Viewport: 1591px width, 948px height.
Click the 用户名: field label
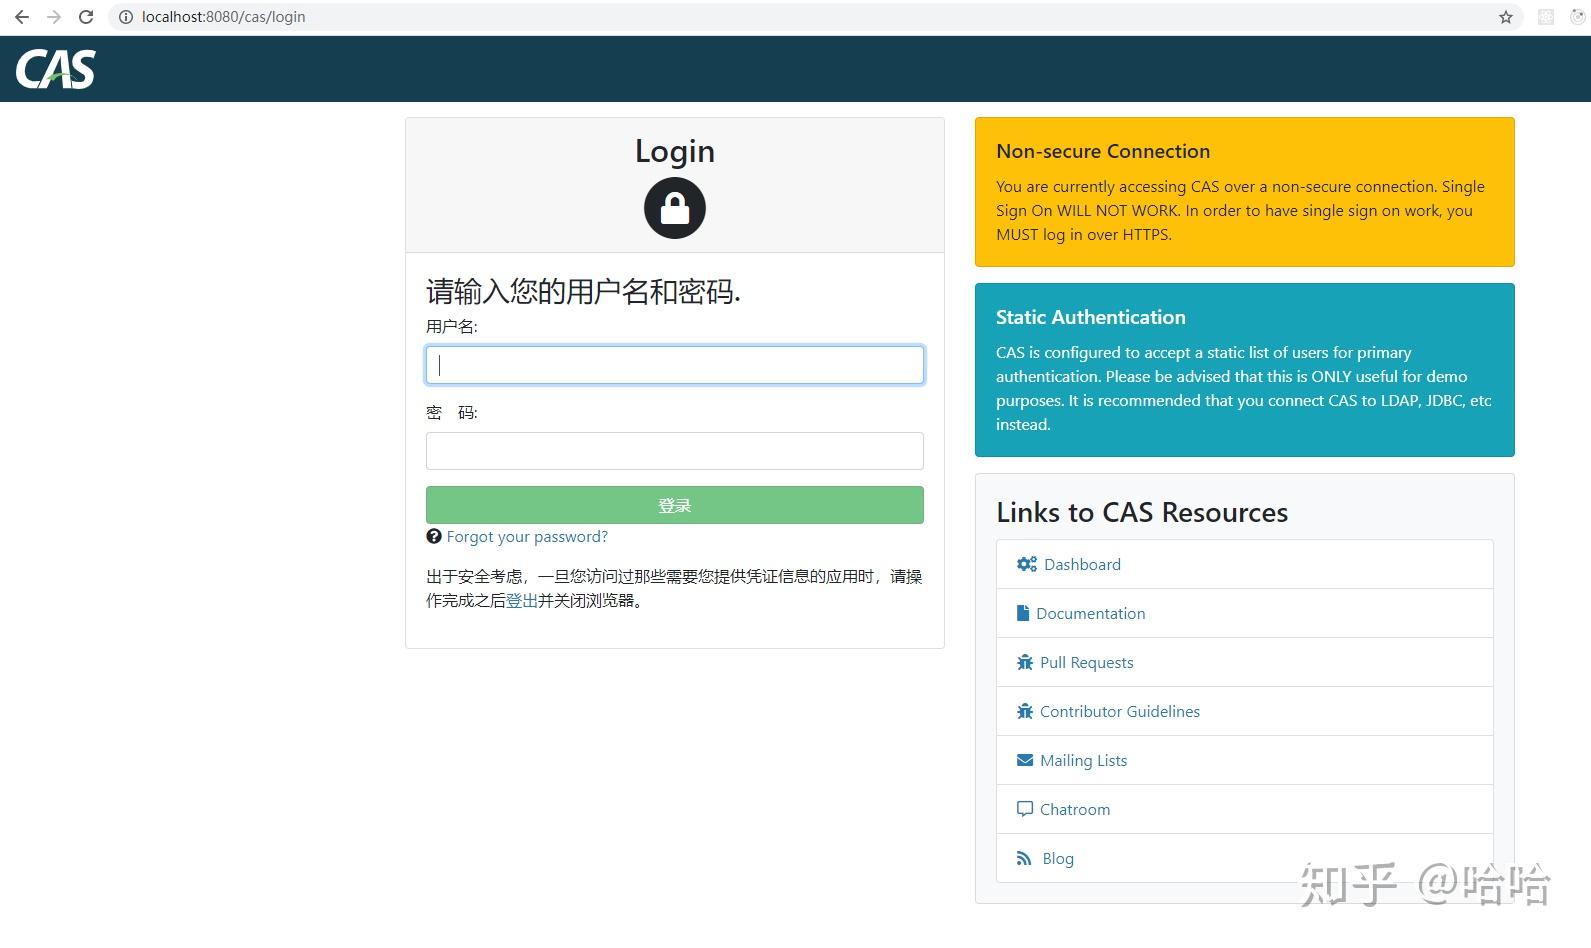tap(452, 326)
